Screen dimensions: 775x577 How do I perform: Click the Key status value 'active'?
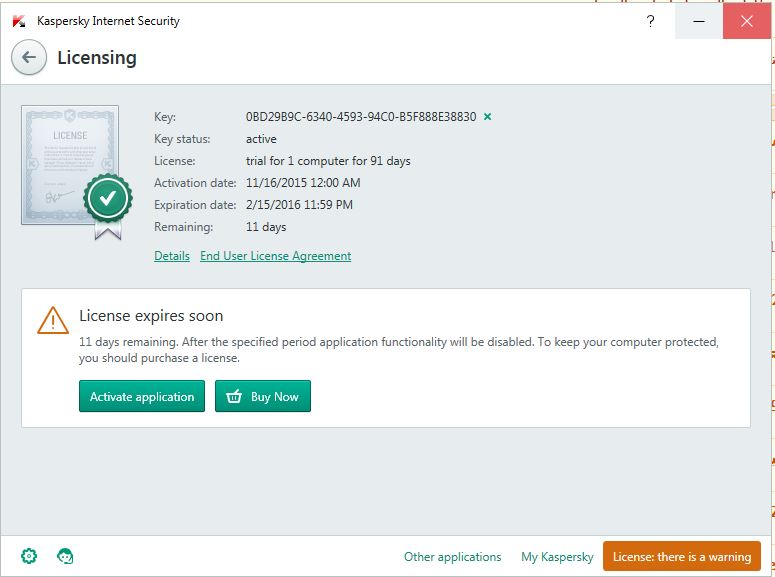point(261,139)
